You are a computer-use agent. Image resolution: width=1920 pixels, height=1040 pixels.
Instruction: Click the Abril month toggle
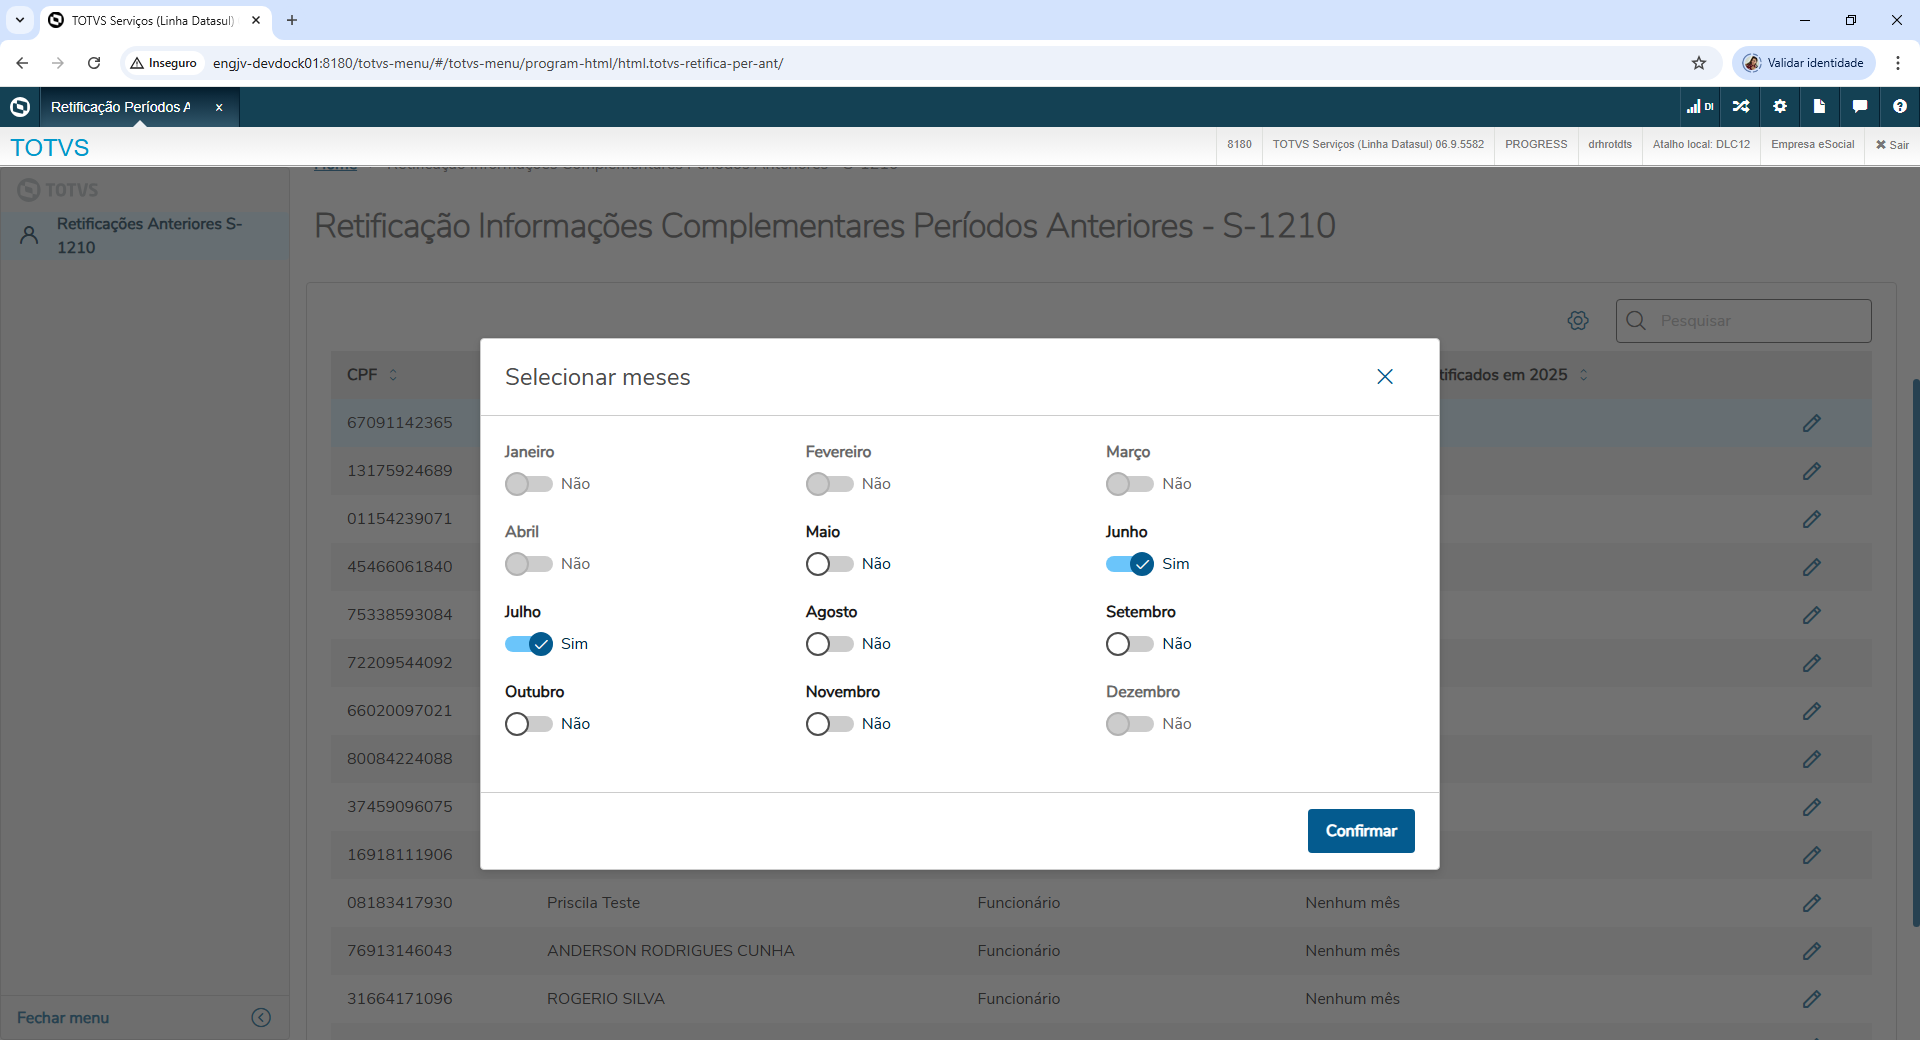[x=528, y=564]
